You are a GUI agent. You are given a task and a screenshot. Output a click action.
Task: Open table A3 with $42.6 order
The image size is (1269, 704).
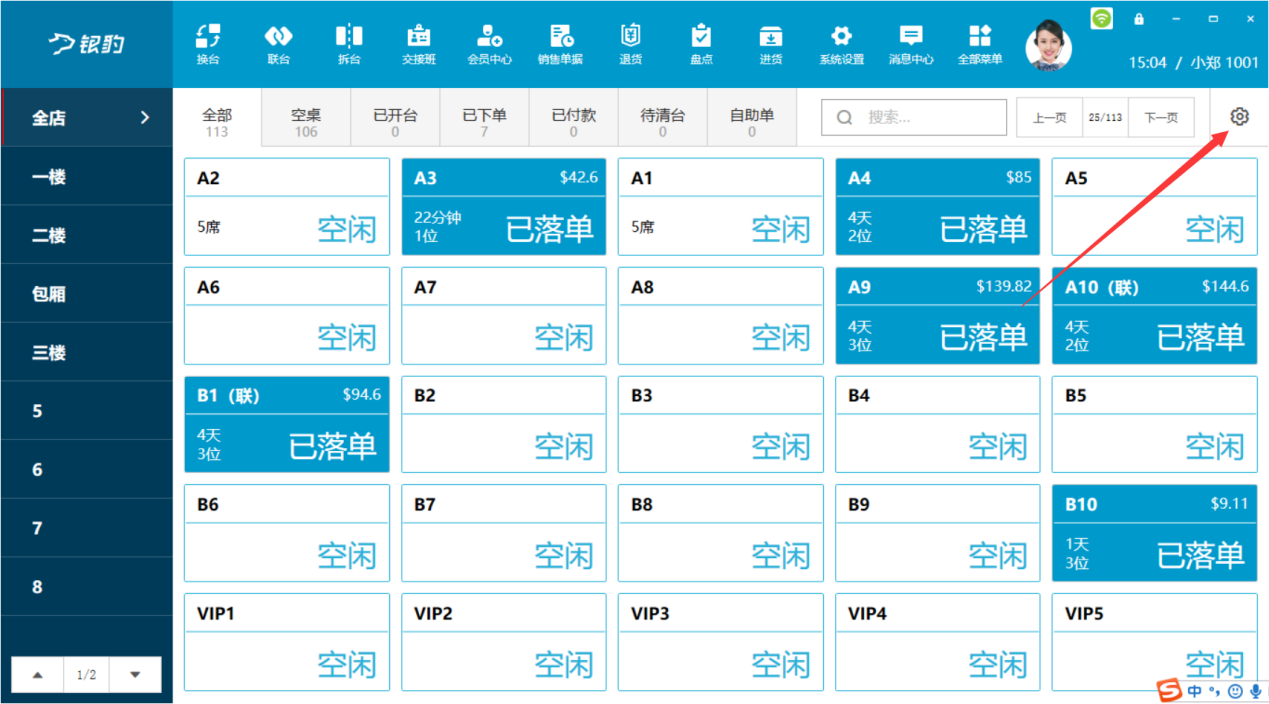[504, 207]
